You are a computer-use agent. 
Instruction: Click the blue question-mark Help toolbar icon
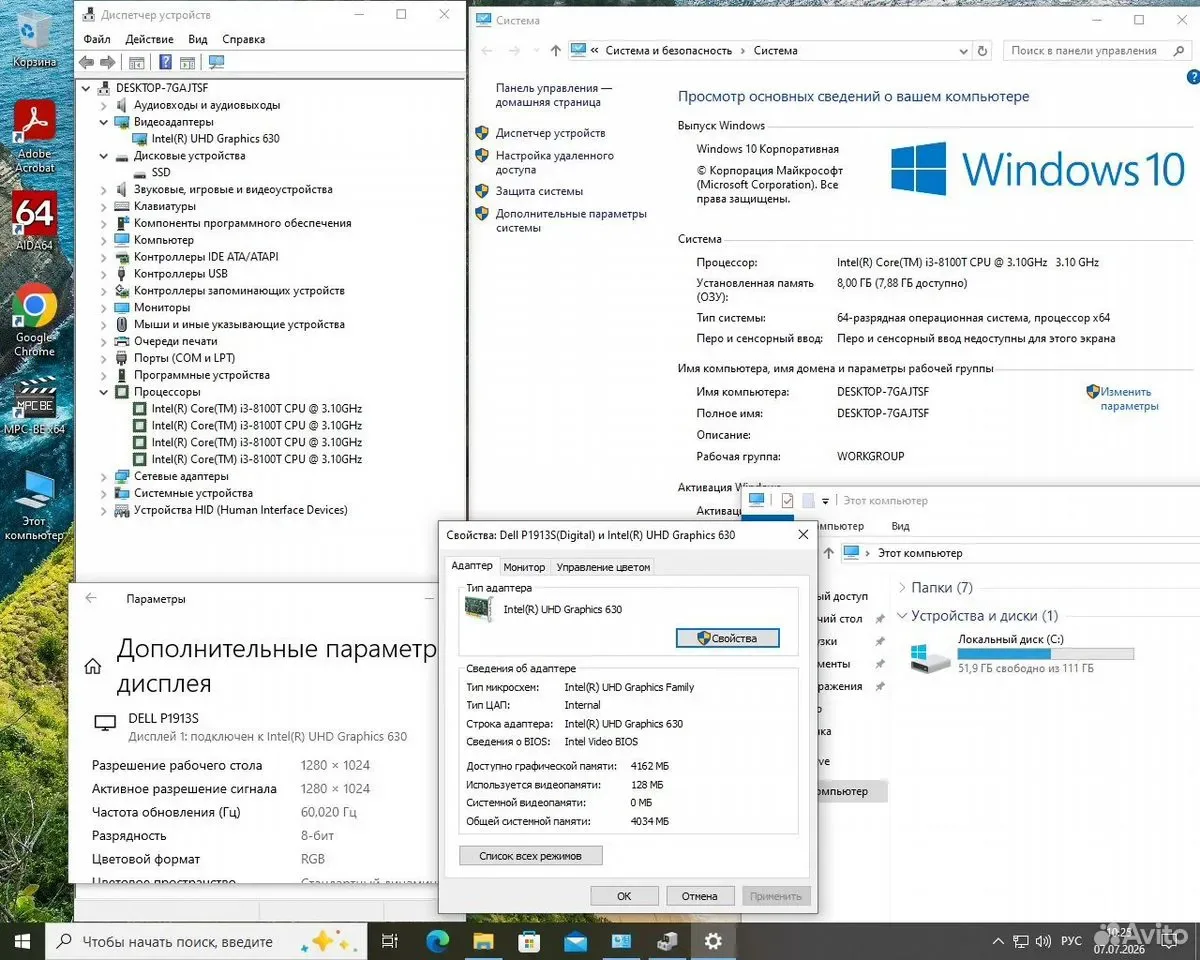pos(165,62)
